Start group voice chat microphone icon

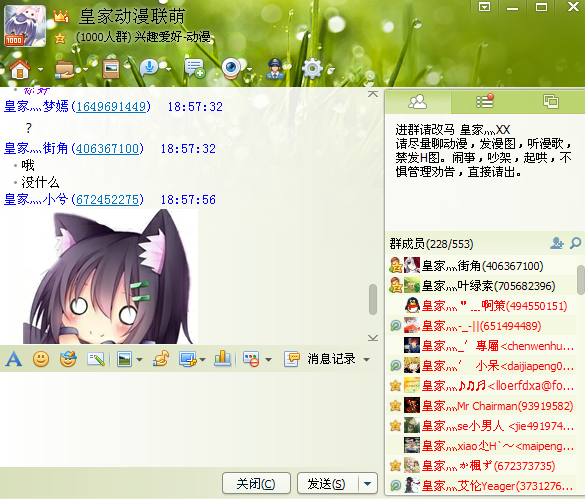click(150, 68)
